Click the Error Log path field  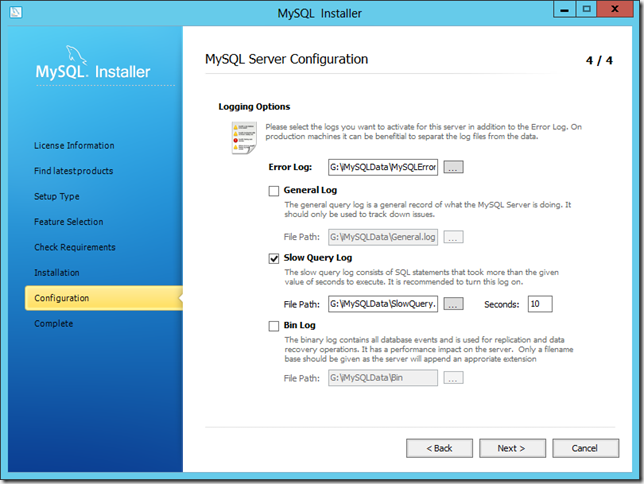(383, 167)
